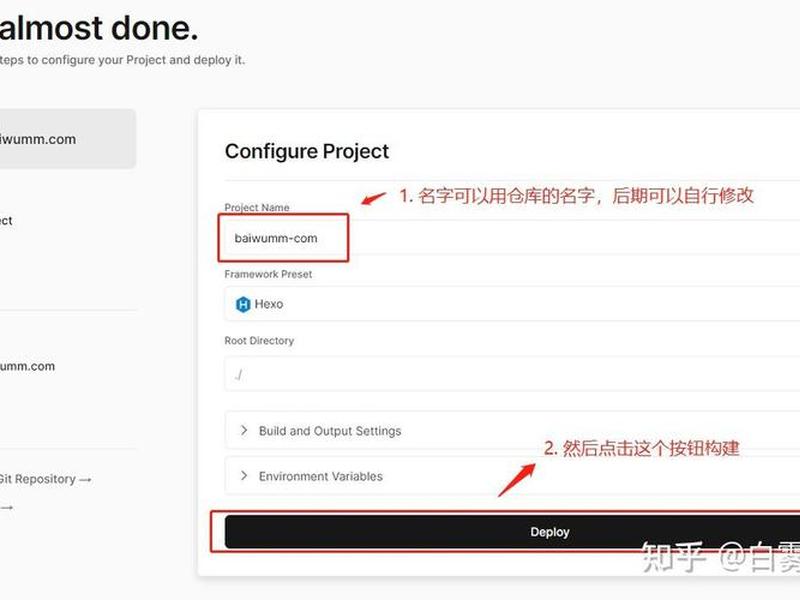Expand Build and Output Settings section
Image resolution: width=800 pixels, height=600 pixels.
(x=512, y=431)
